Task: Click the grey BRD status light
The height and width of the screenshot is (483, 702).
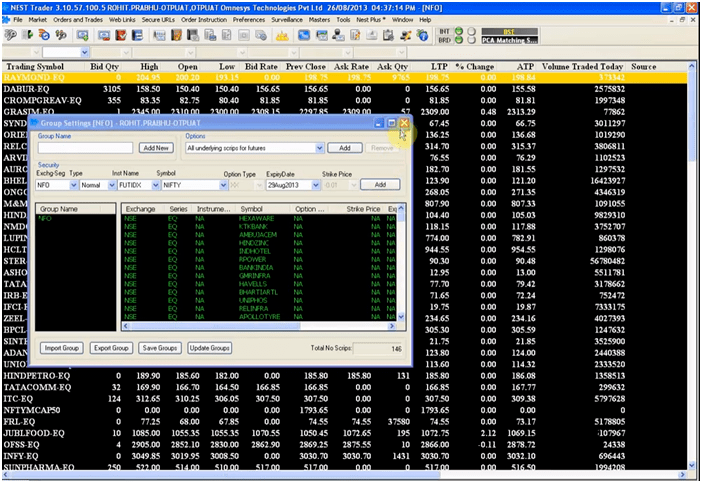Action: click(471, 40)
